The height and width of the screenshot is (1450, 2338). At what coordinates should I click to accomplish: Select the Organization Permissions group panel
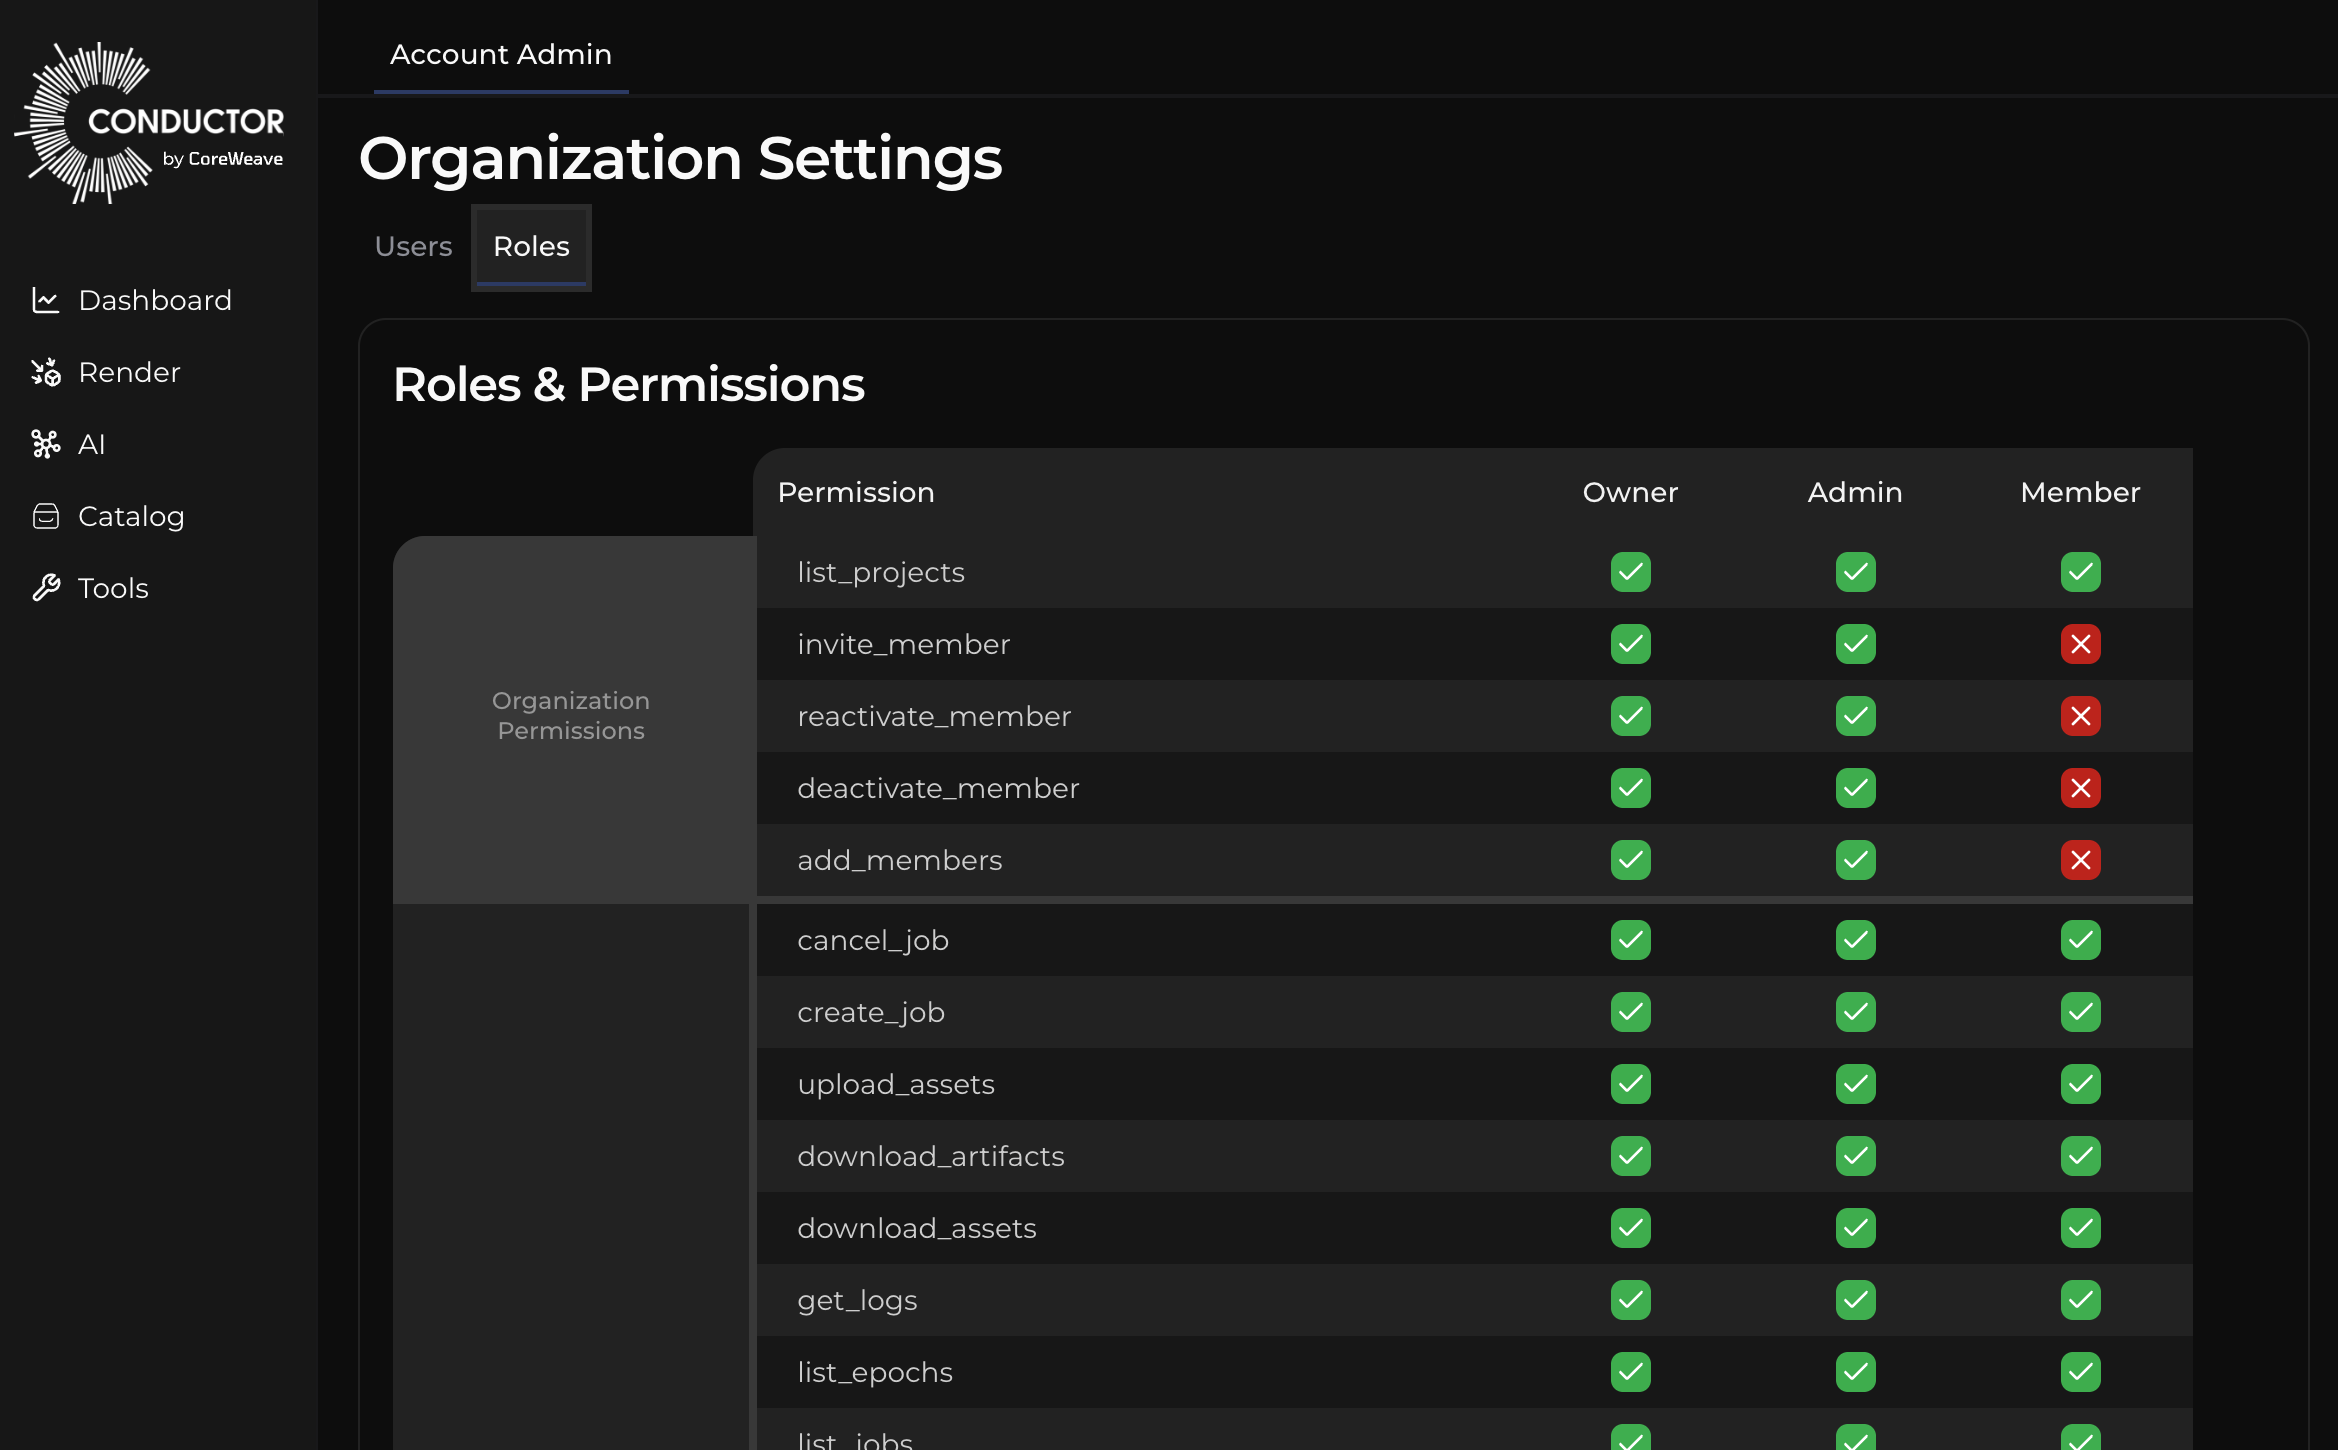coord(571,716)
